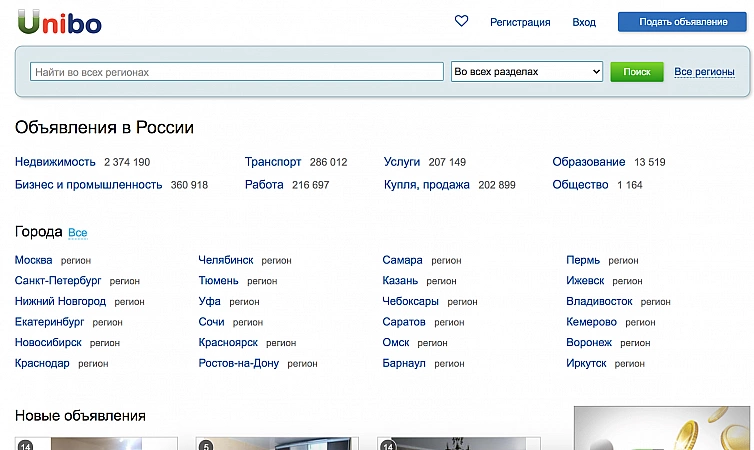Click the 'Подать объявление' button
Viewport: 754px width, 450px height.
tap(682, 22)
